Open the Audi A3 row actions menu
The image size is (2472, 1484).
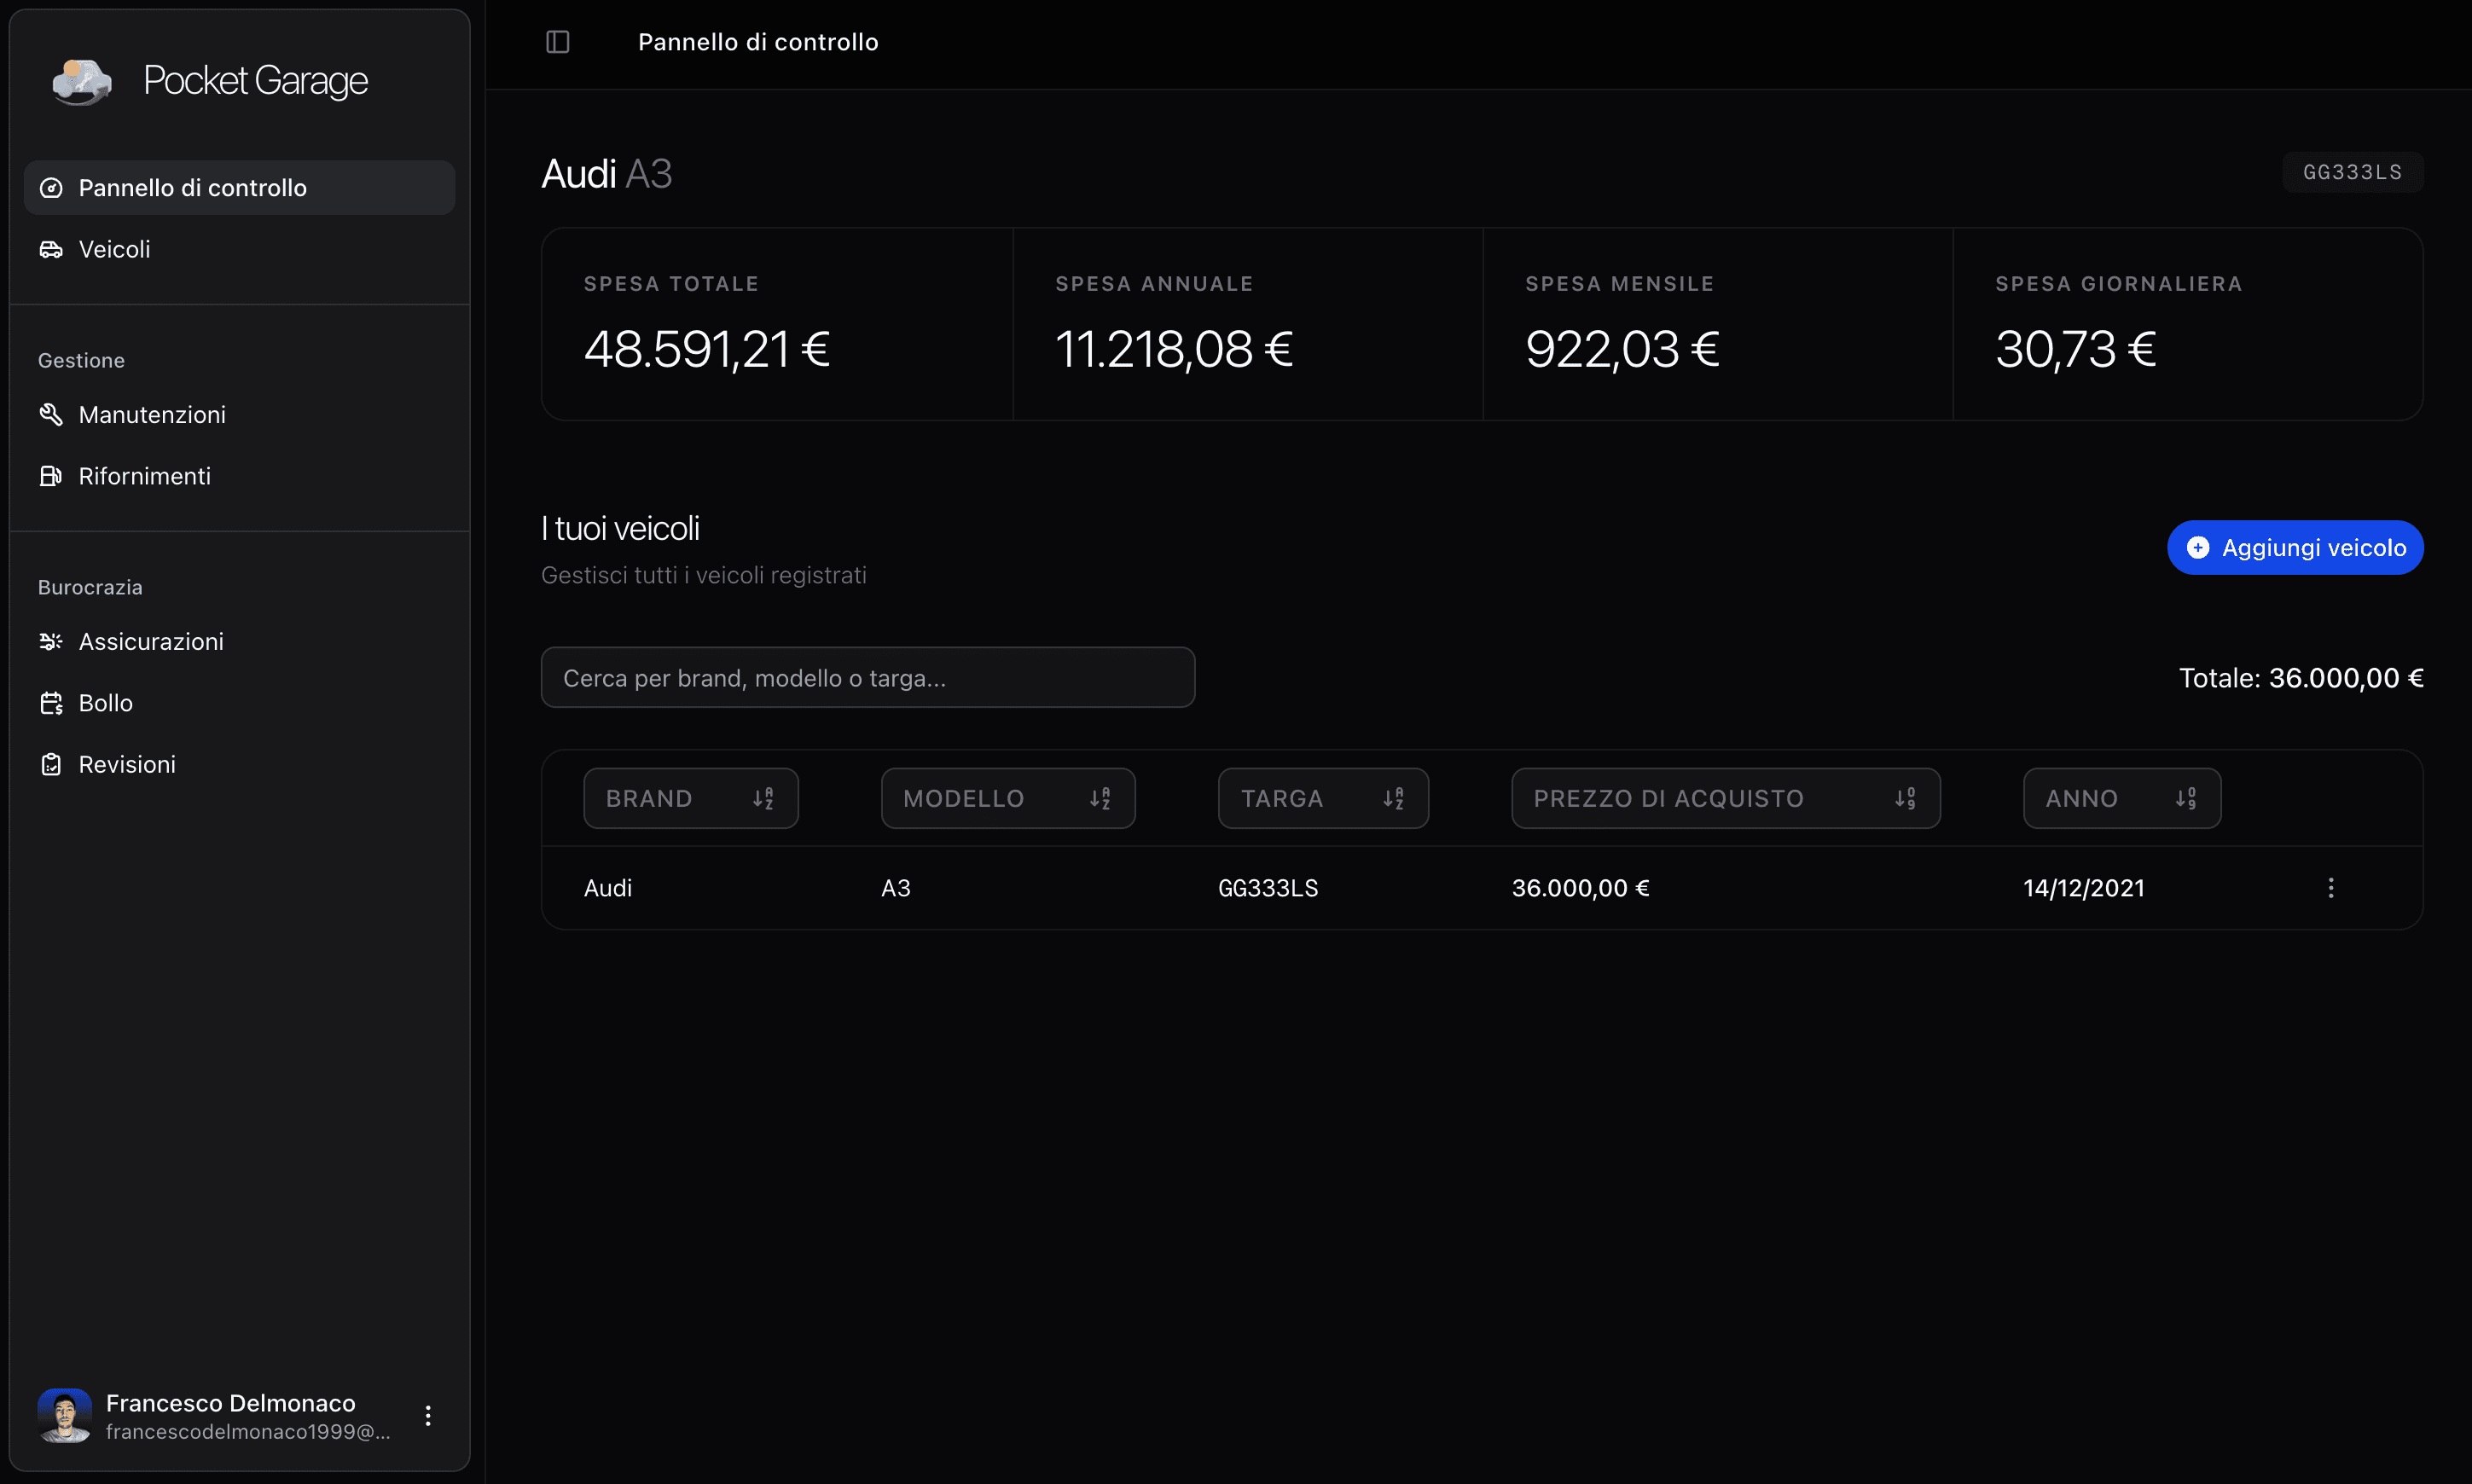2330,888
